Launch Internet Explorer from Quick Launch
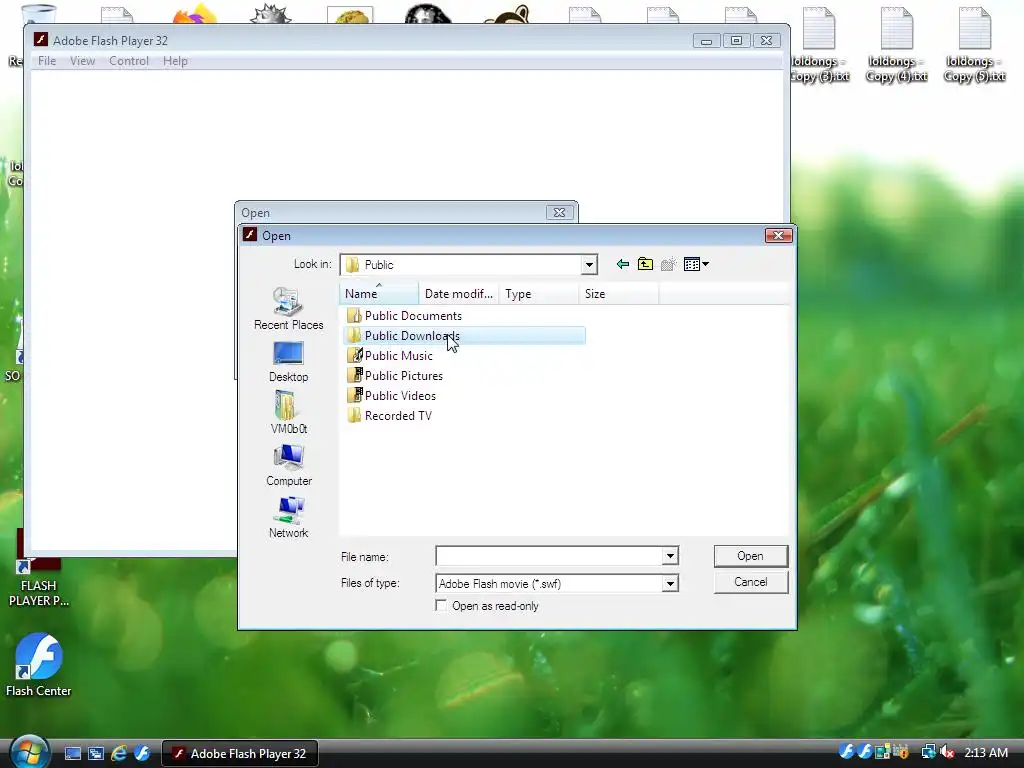 (x=119, y=754)
